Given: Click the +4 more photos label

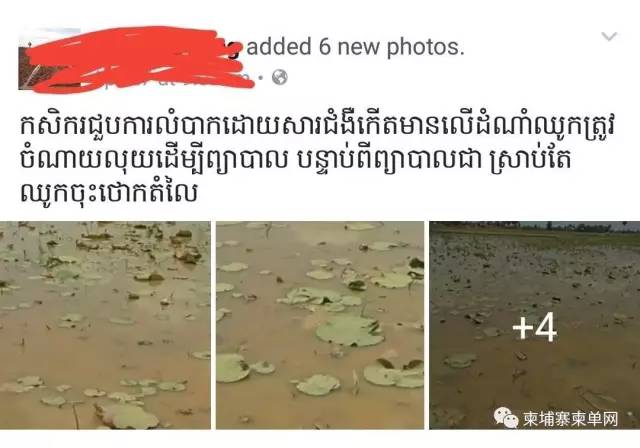Looking at the screenshot, I should coord(535,328).
